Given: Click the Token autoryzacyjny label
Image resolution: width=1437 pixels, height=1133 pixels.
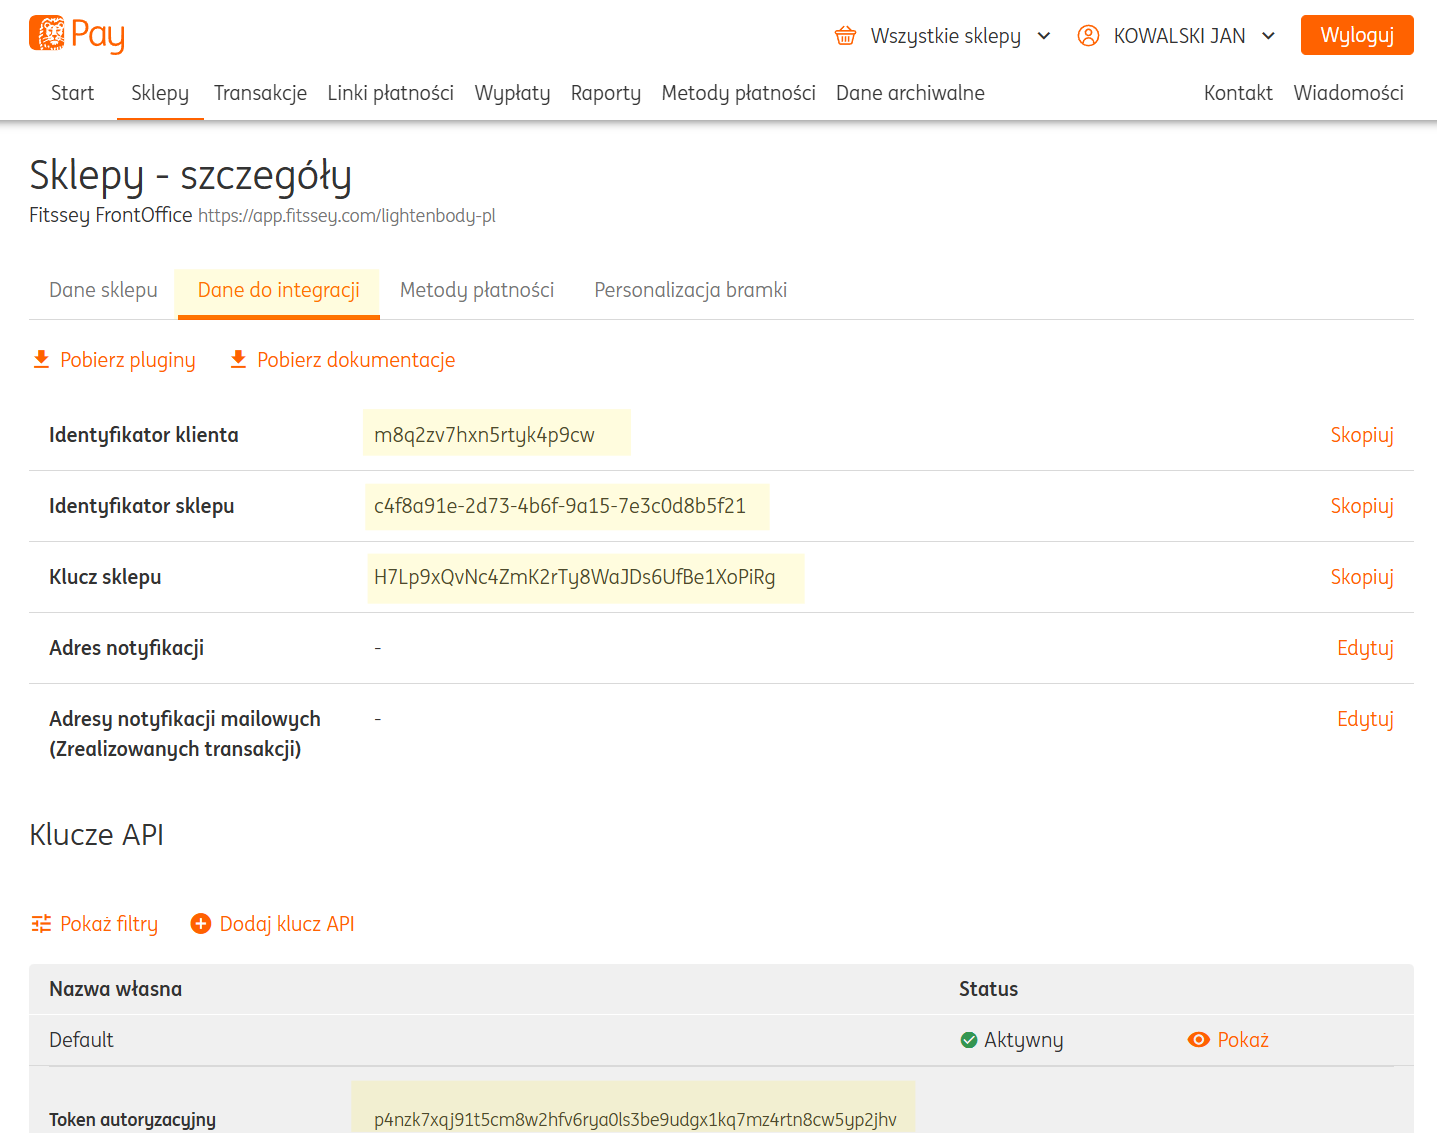Looking at the screenshot, I should coord(132,1120).
